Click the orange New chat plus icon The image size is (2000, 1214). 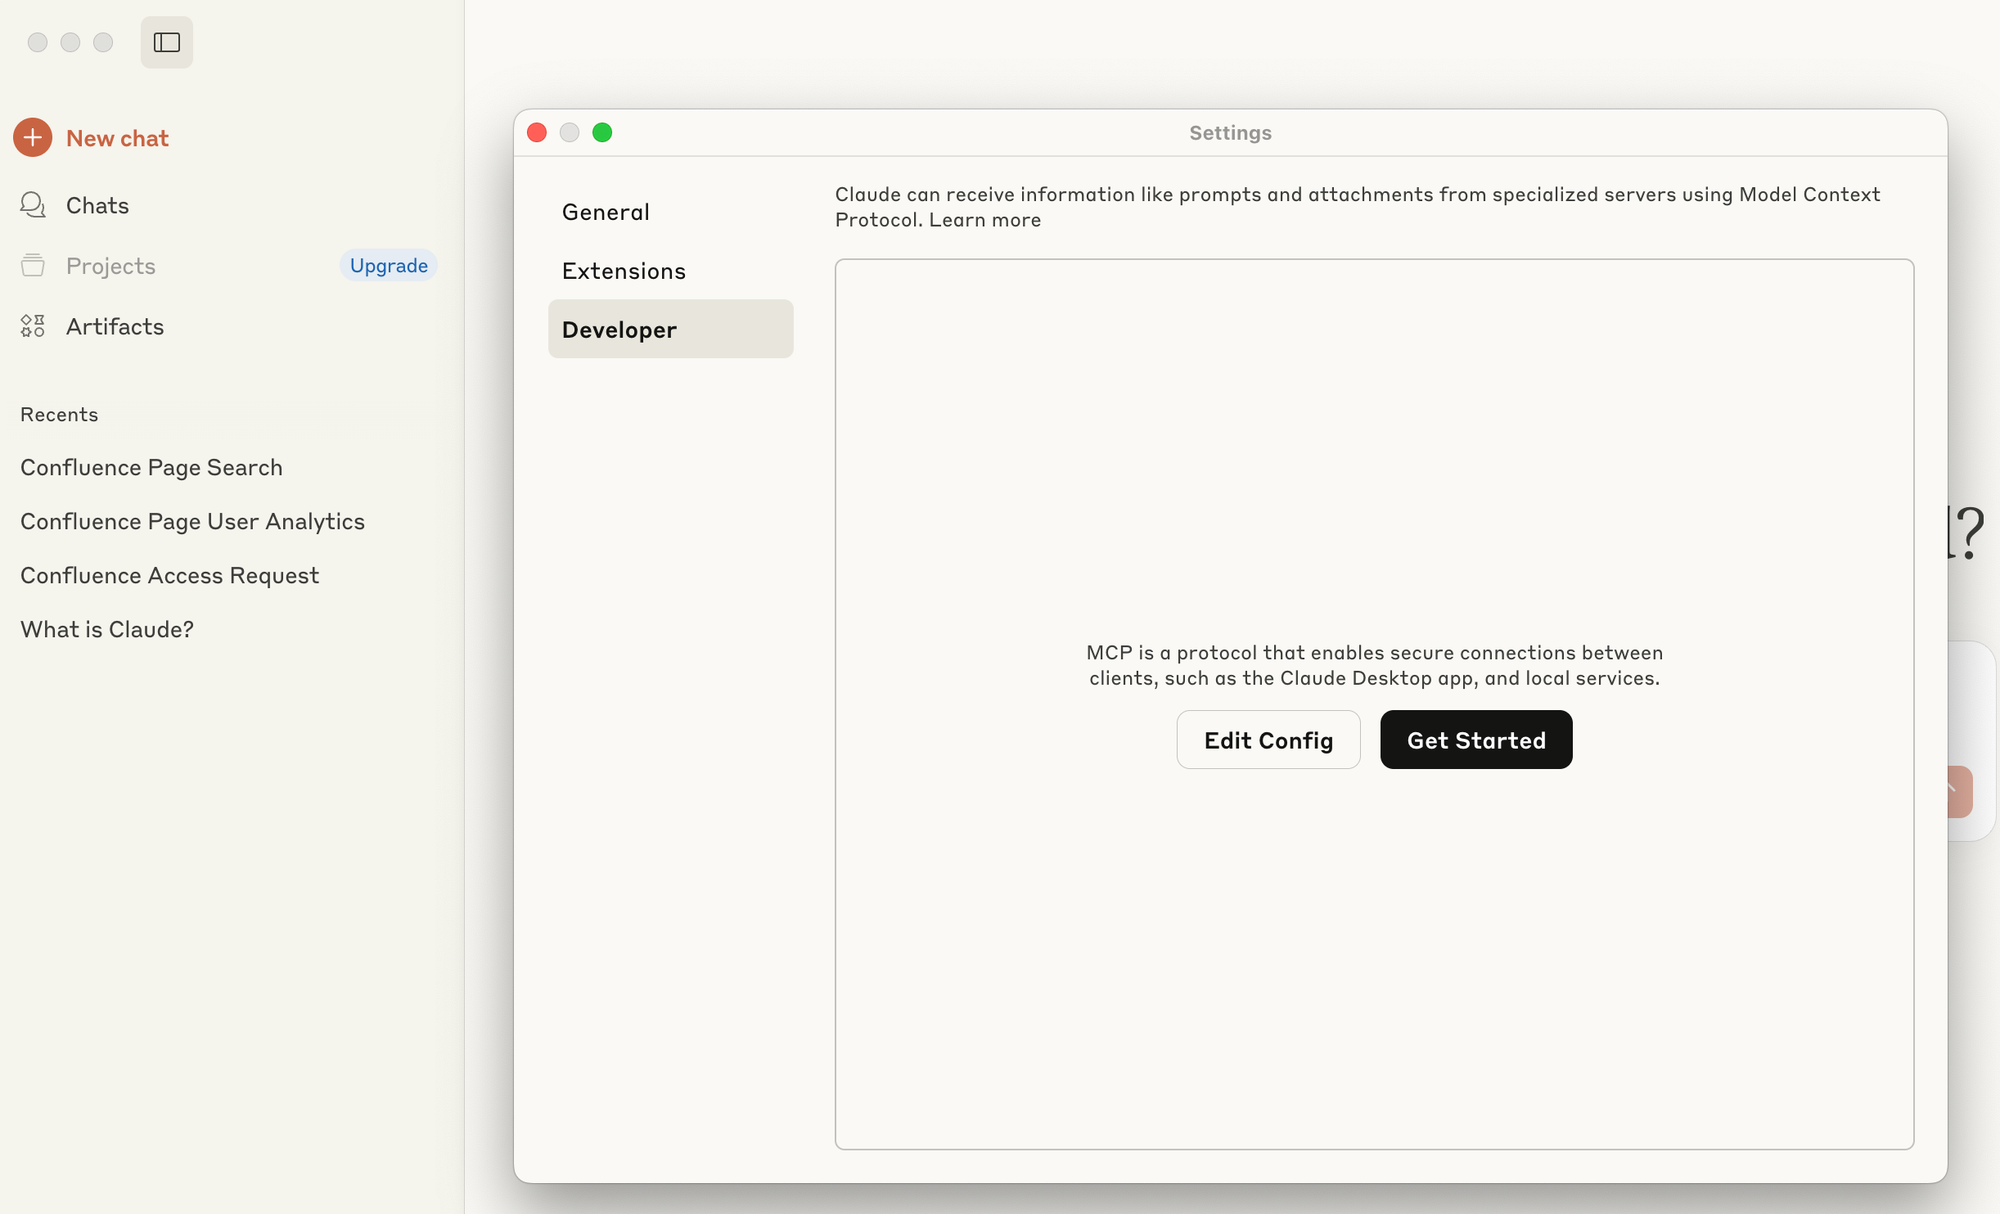[x=33, y=137]
